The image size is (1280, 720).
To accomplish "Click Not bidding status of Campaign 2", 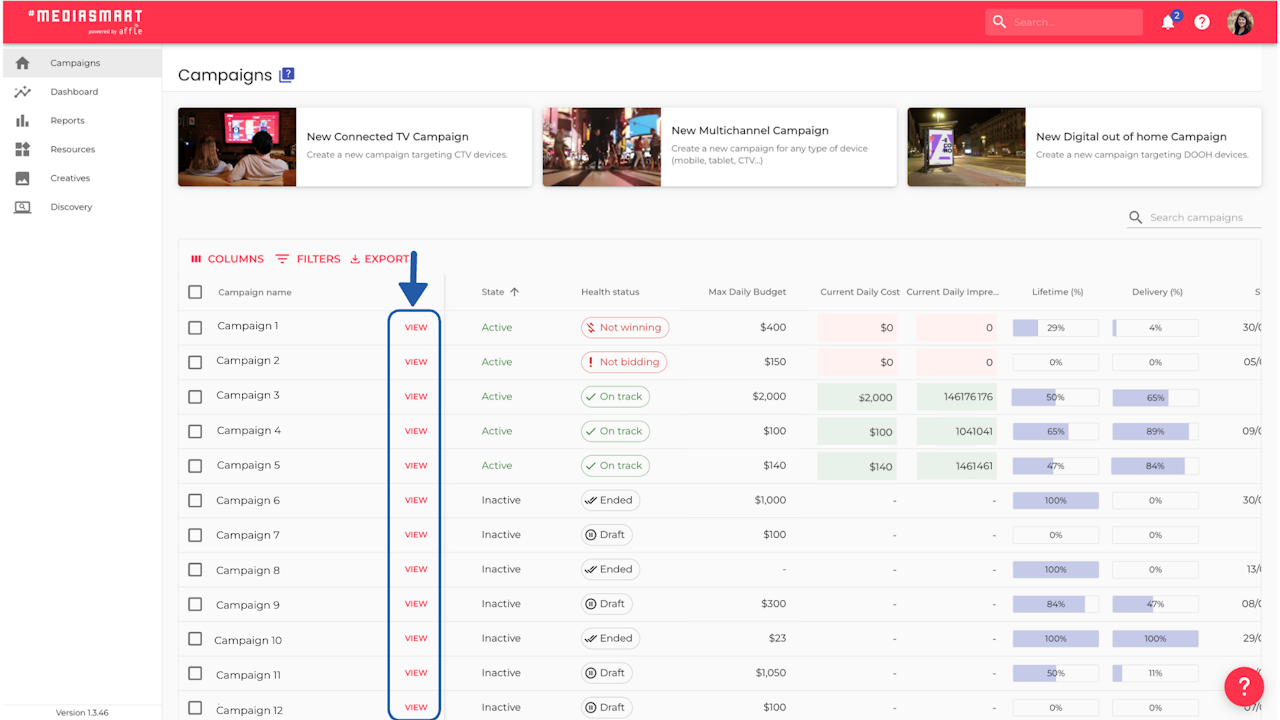I will pos(624,362).
